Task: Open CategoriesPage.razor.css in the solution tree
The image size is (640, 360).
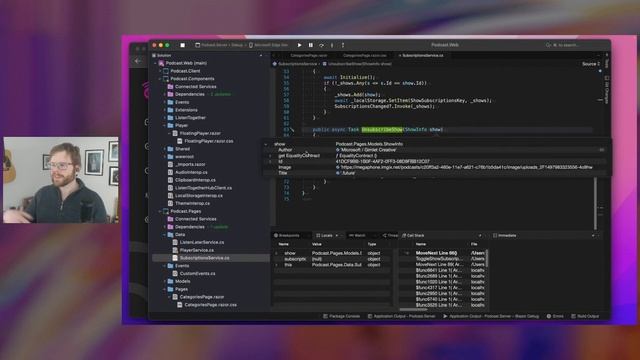Action: coord(210,305)
